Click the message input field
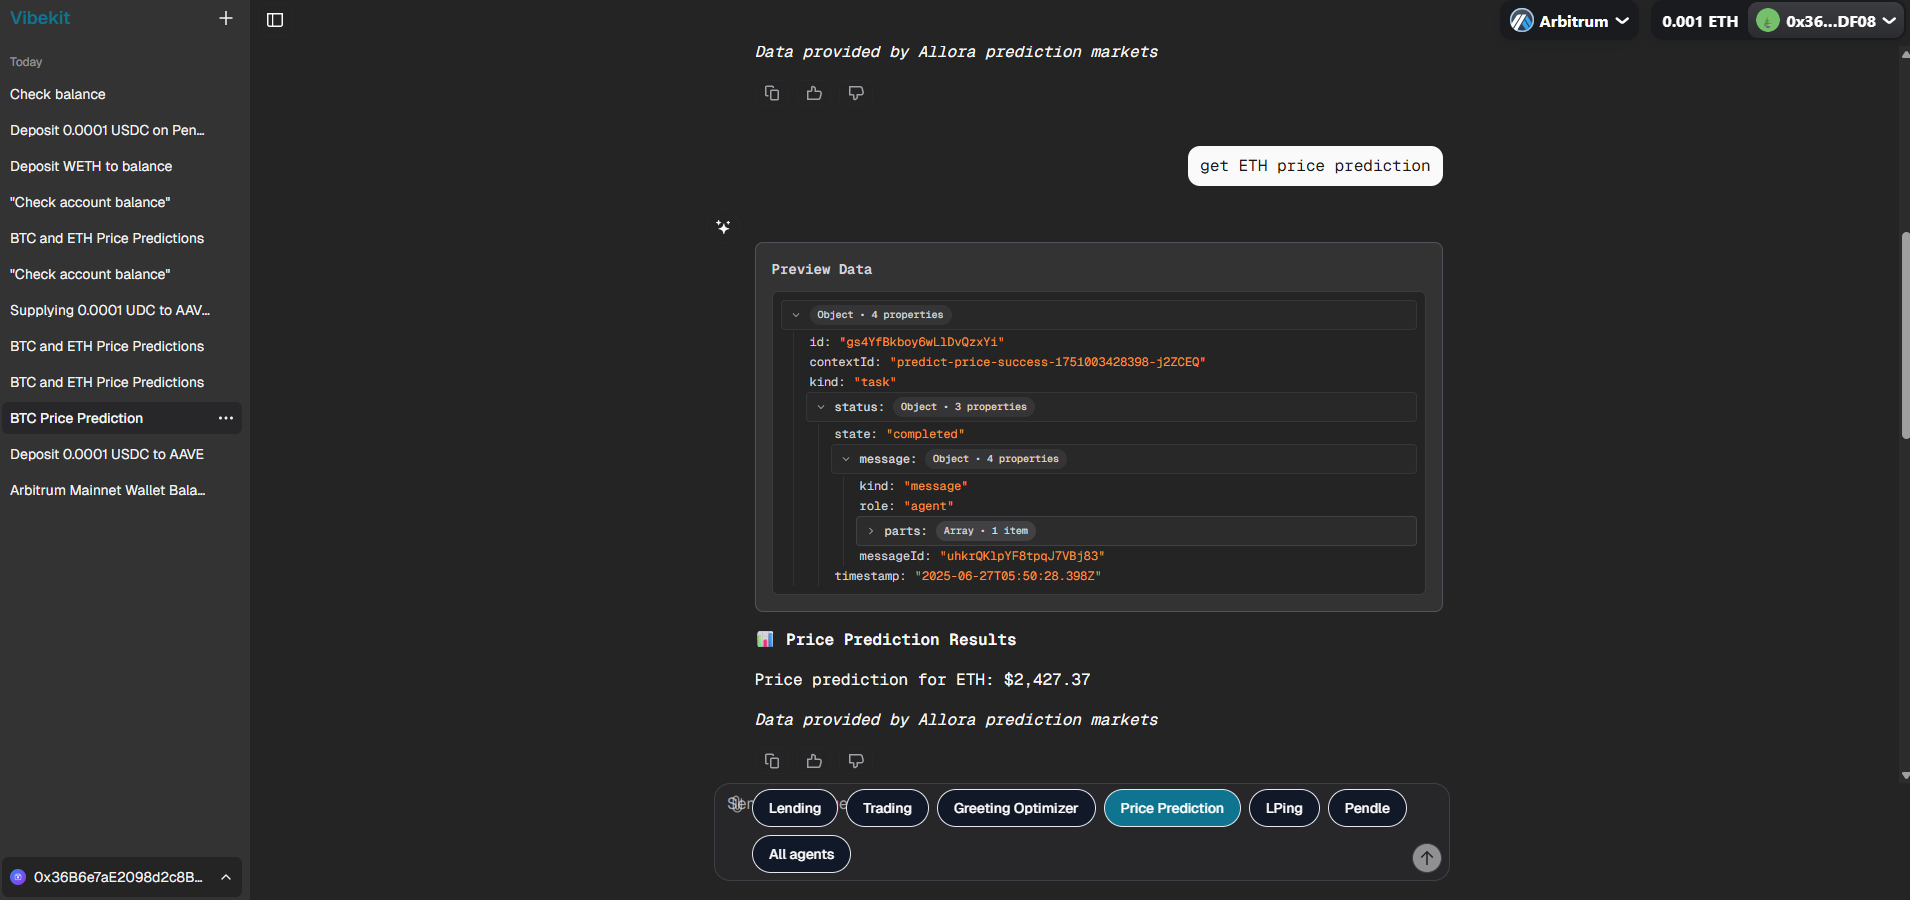Image resolution: width=1910 pixels, height=900 pixels. point(1080,832)
